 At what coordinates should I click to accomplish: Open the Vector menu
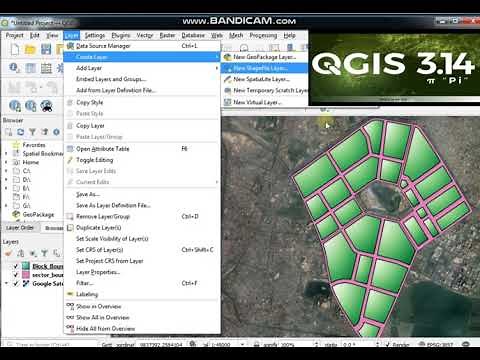145,35
